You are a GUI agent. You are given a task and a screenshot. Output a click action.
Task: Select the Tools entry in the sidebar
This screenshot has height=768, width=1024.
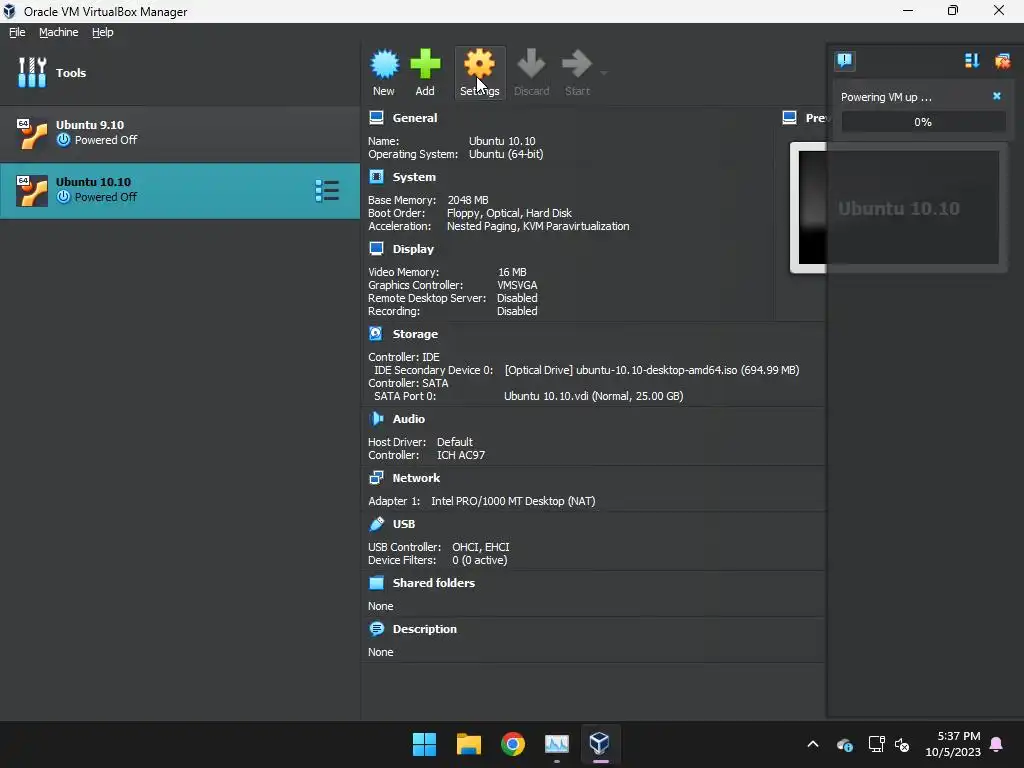point(180,72)
